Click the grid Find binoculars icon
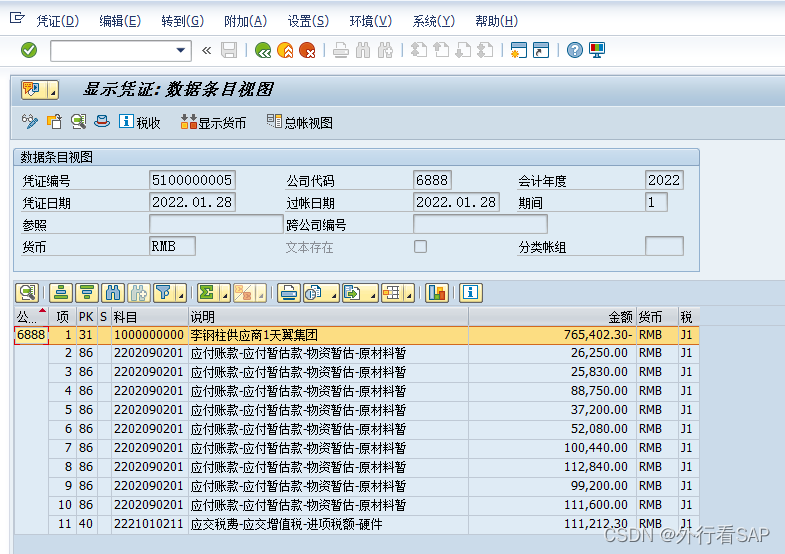Image resolution: width=785 pixels, height=554 pixels. tap(113, 293)
